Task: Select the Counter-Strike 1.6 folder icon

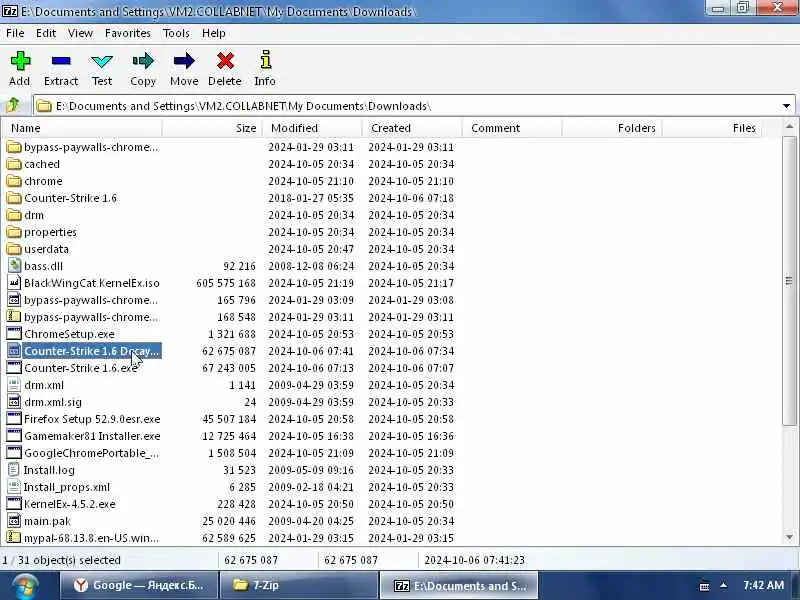Action: (14, 198)
